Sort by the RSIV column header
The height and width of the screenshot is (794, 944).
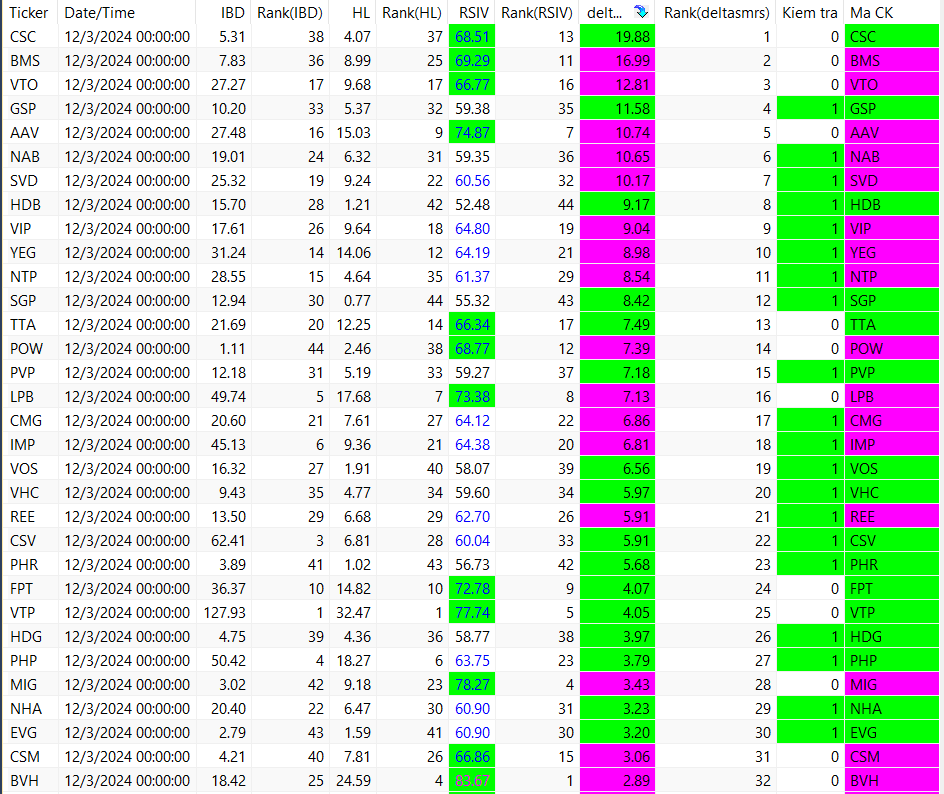point(474,13)
